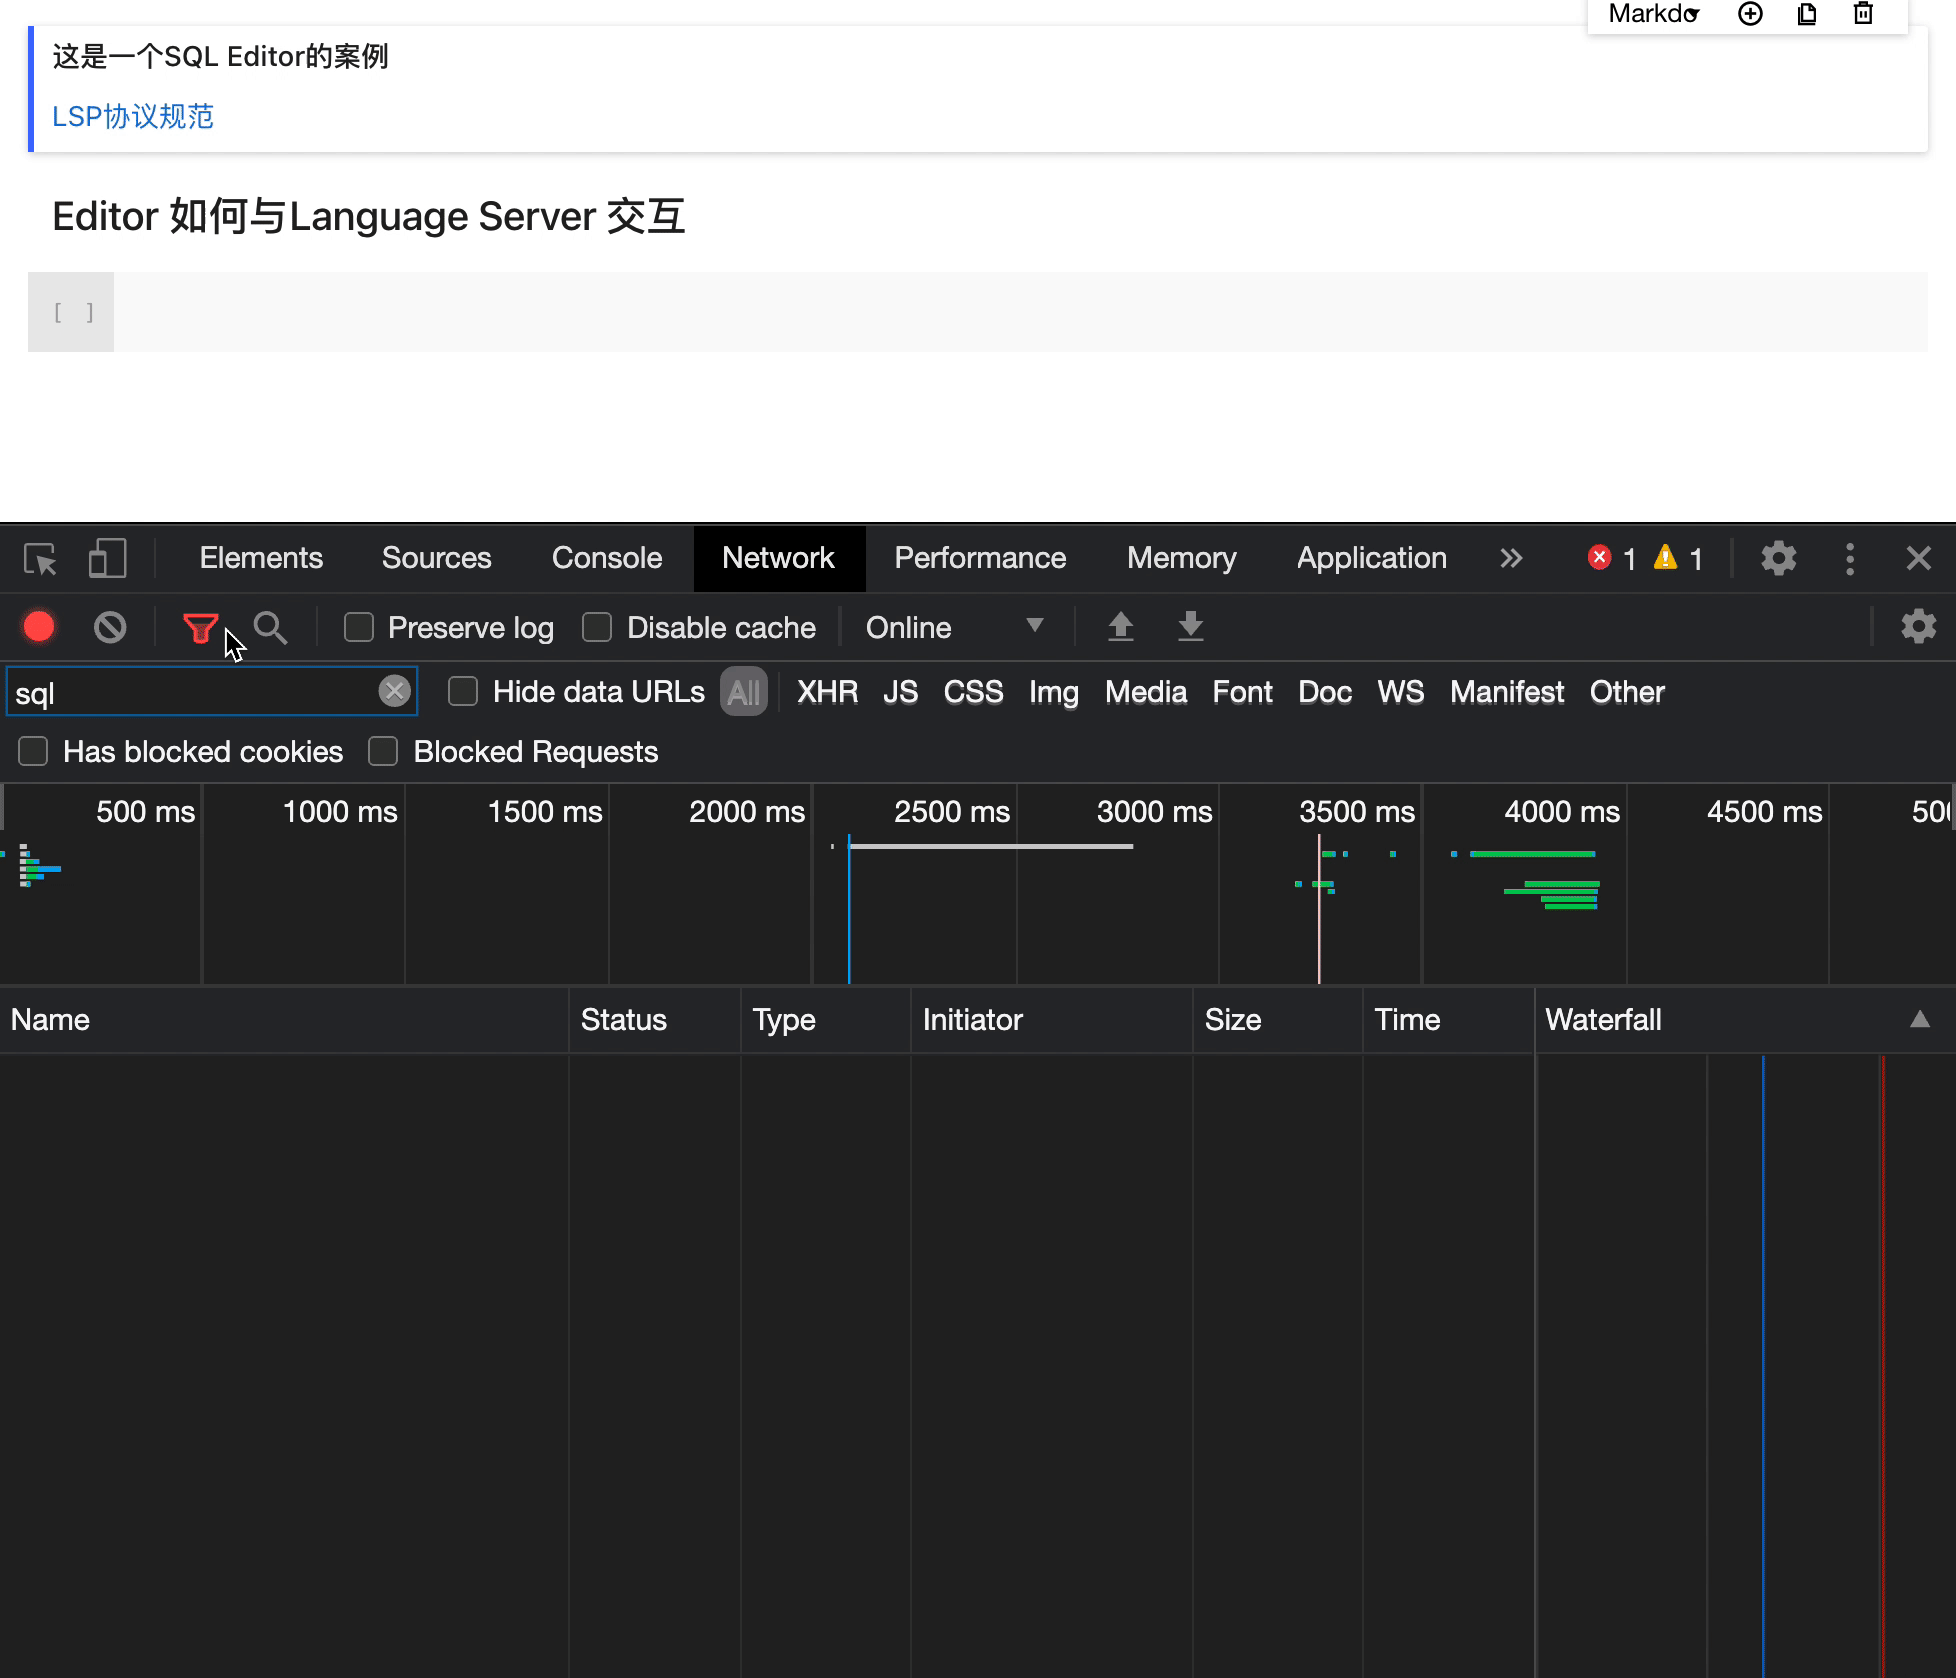Switch to the Sources tab

tap(436, 558)
